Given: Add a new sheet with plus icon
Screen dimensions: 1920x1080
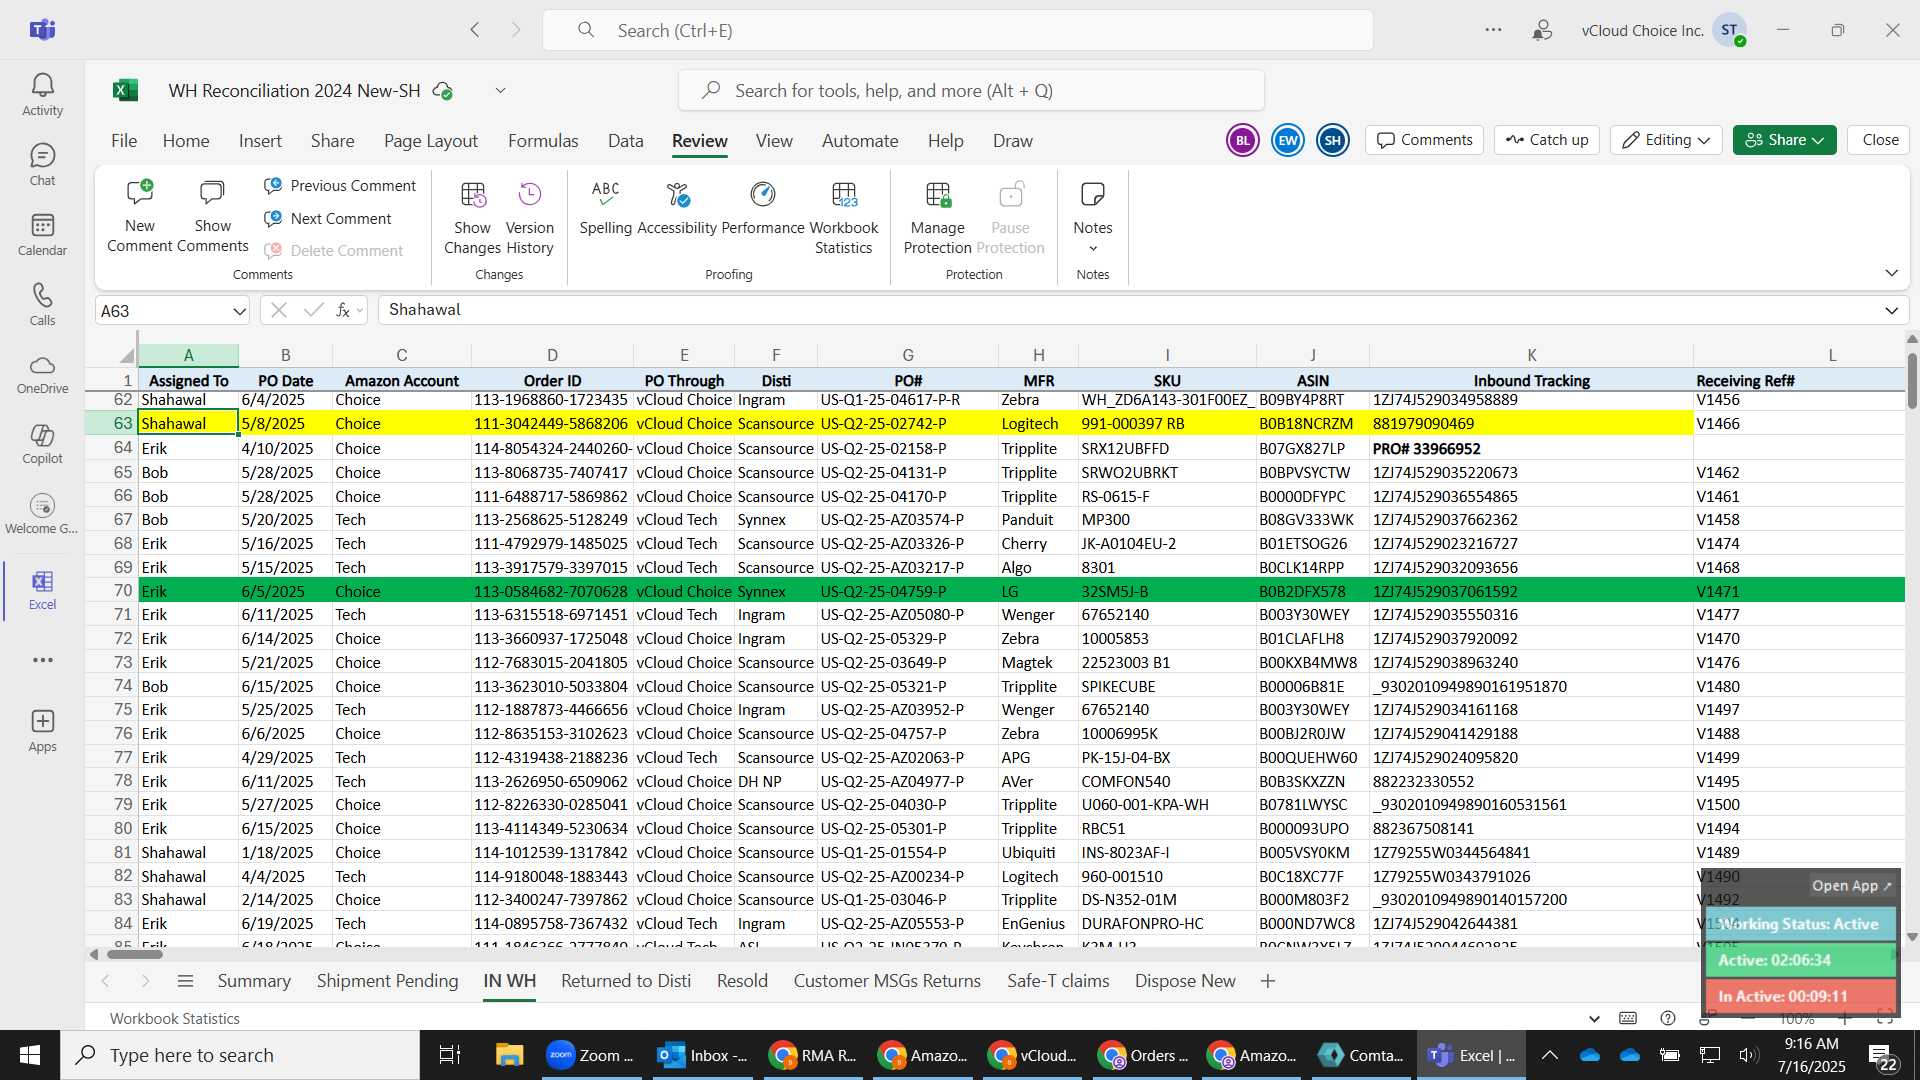Looking at the screenshot, I should 1267,981.
